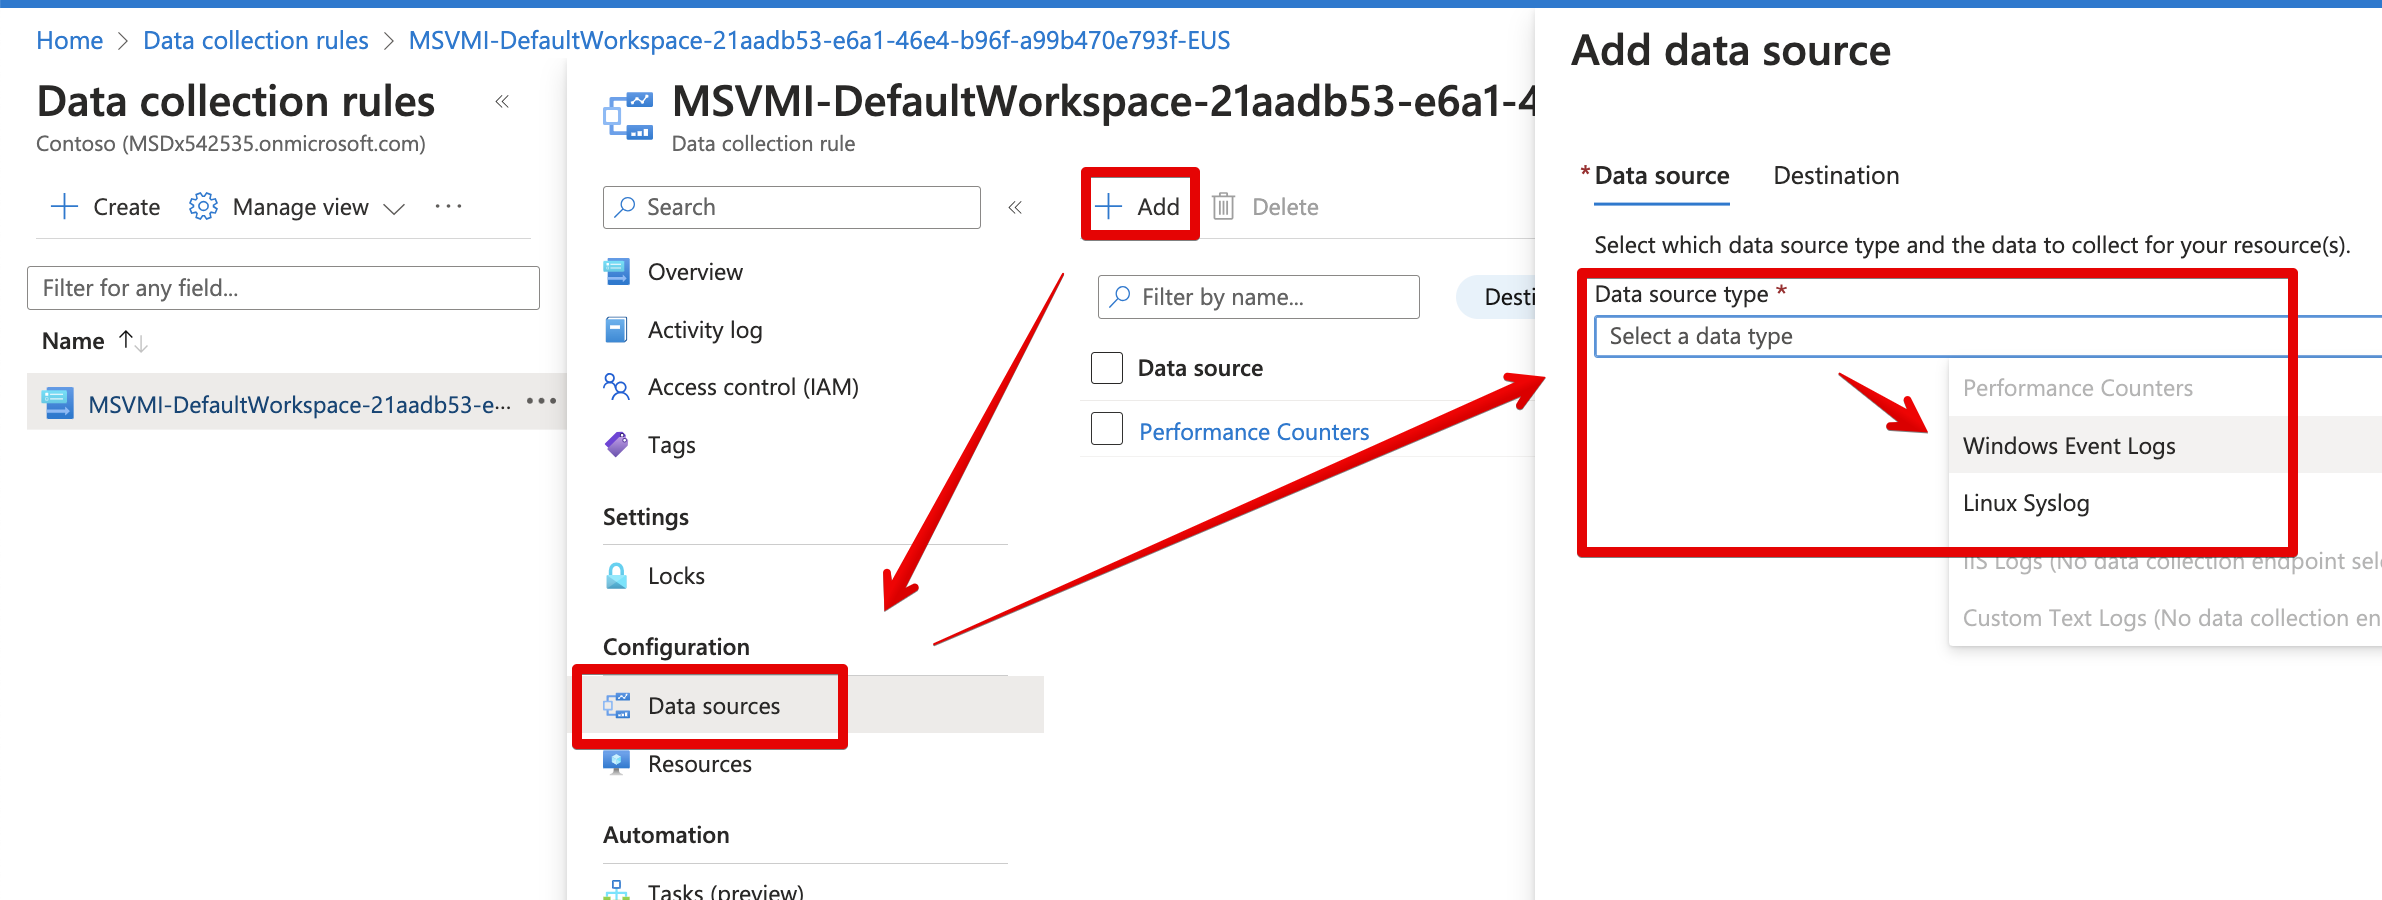Open Activity log in the resource menu
Screen dimensions: 2382x900
click(x=705, y=330)
